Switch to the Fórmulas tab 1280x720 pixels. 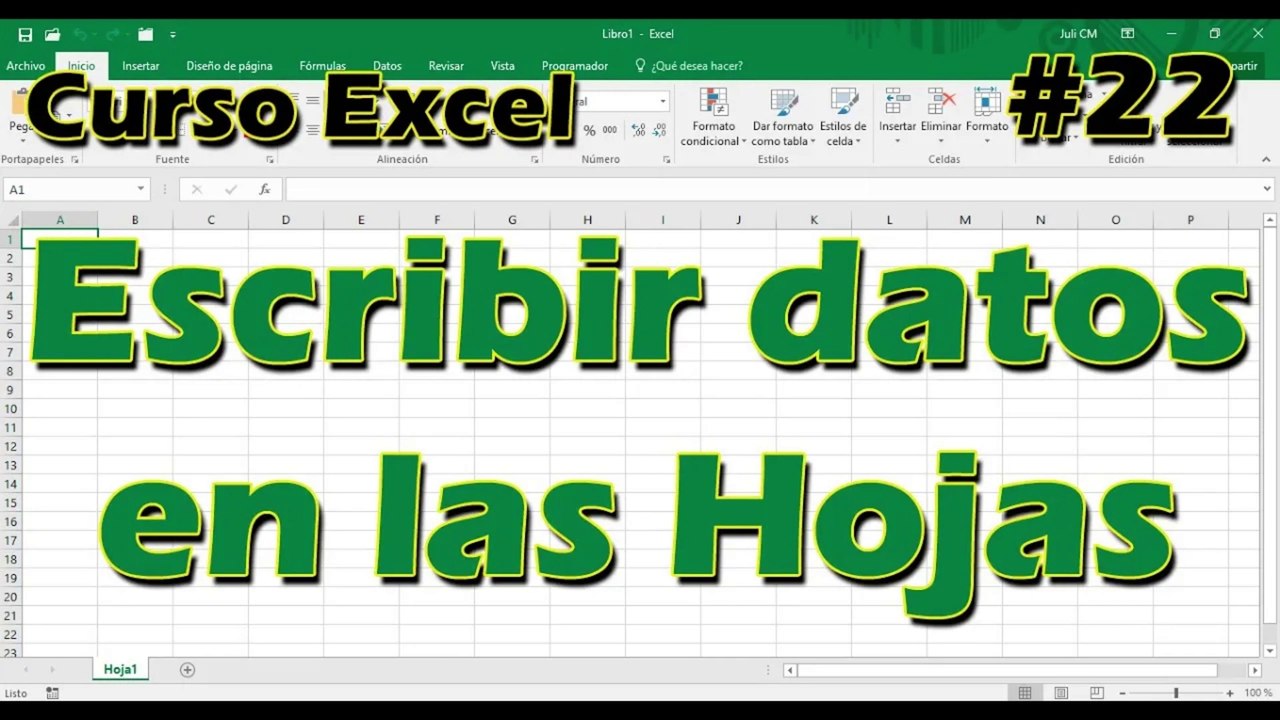(x=322, y=66)
